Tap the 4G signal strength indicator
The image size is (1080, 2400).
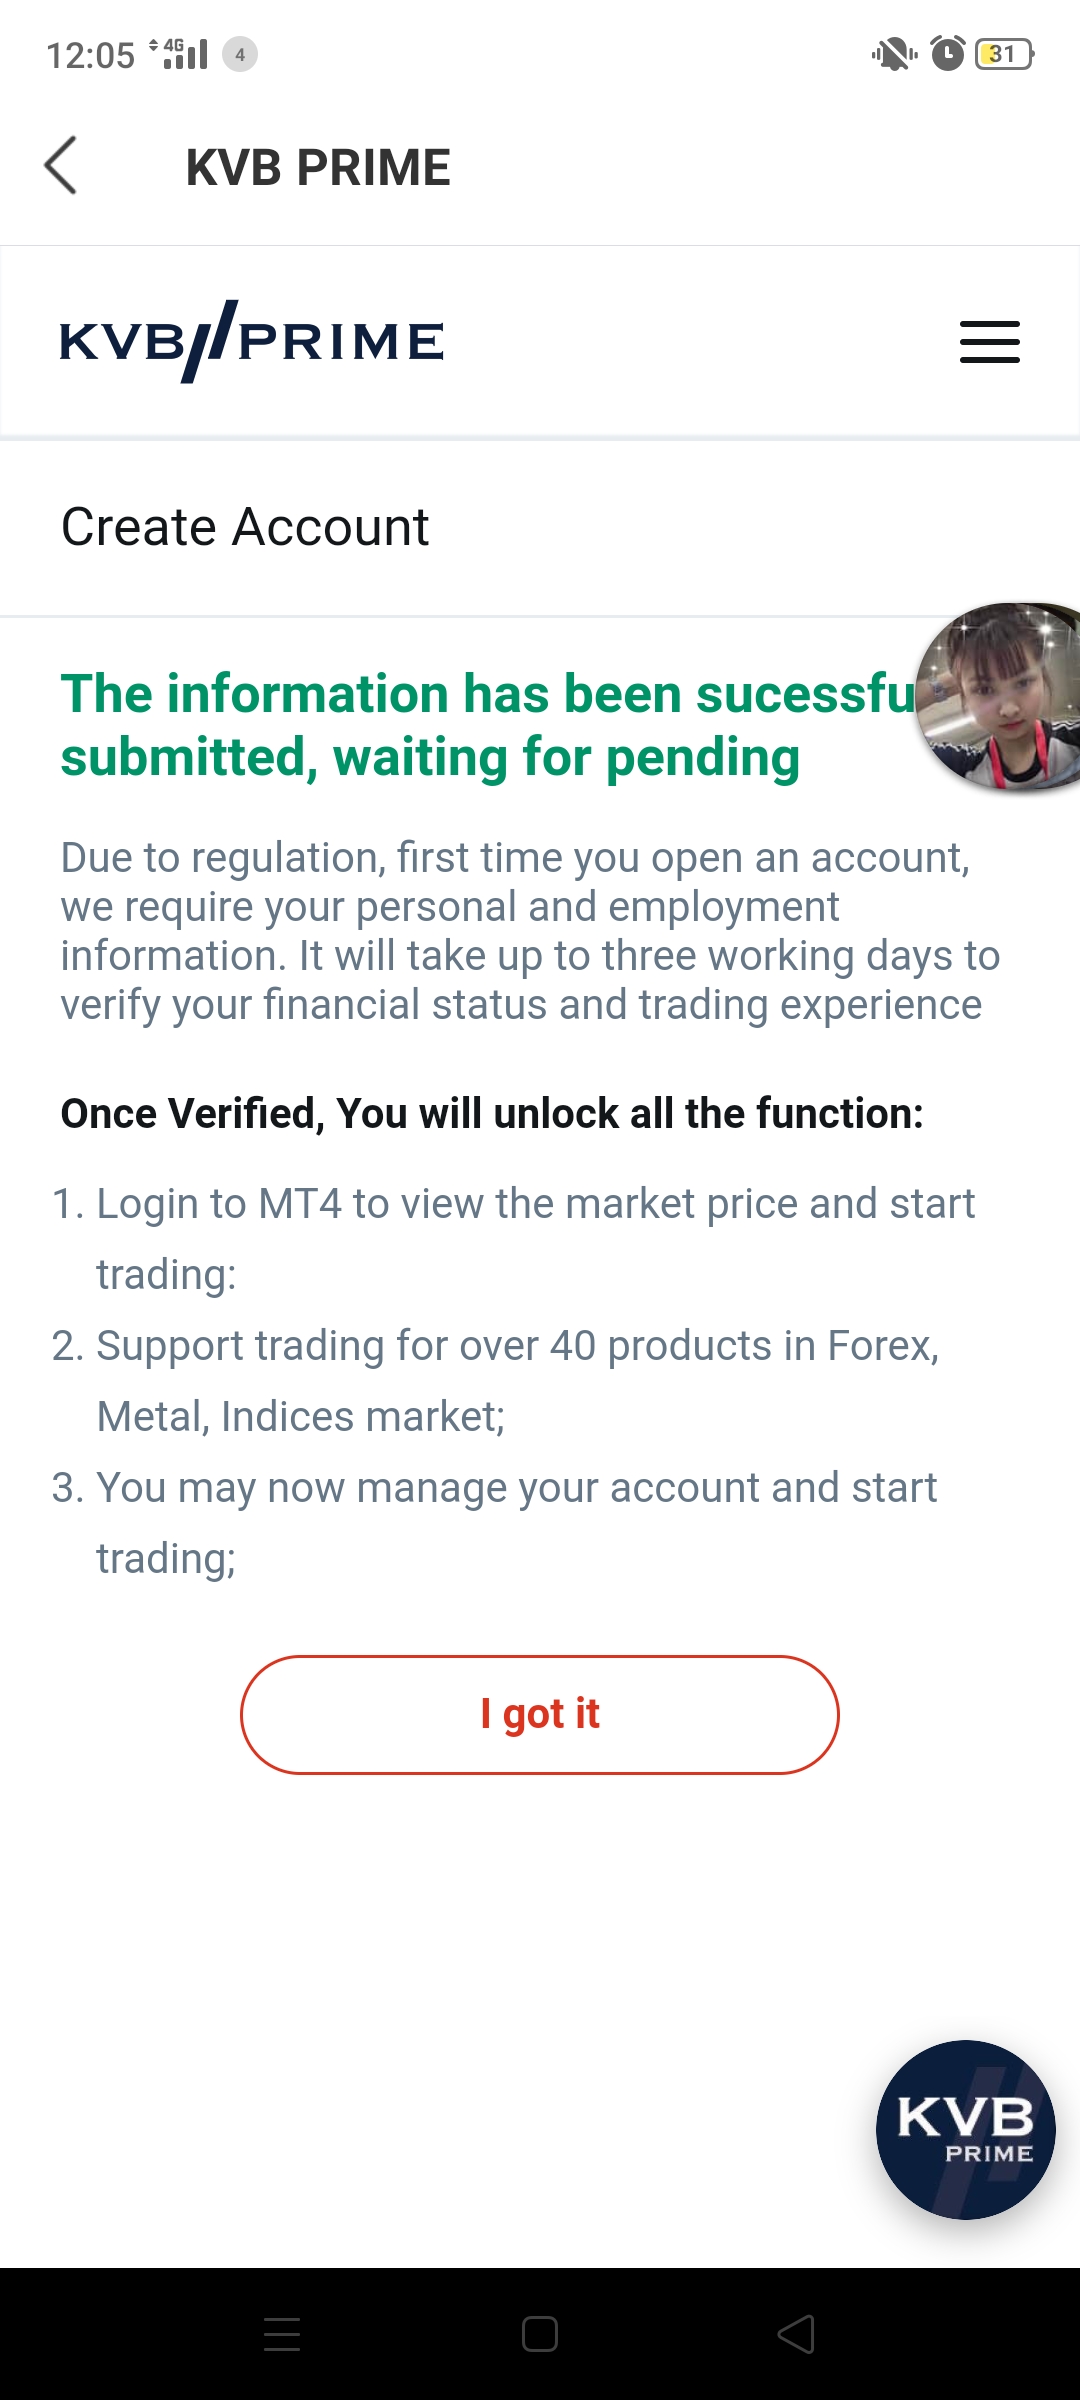pyautogui.click(x=178, y=53)
